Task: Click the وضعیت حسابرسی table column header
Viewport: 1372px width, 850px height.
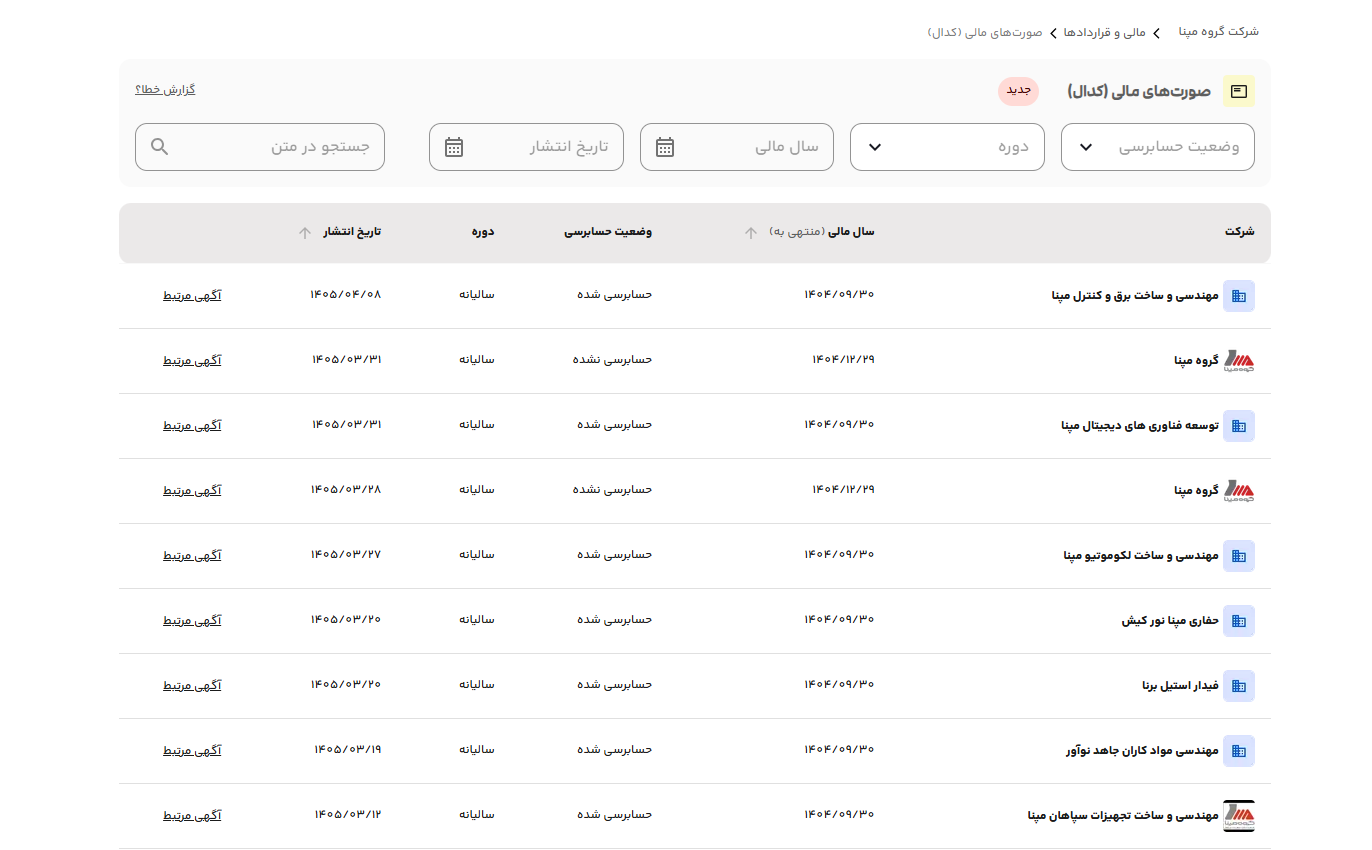Action: pos(608,232)
